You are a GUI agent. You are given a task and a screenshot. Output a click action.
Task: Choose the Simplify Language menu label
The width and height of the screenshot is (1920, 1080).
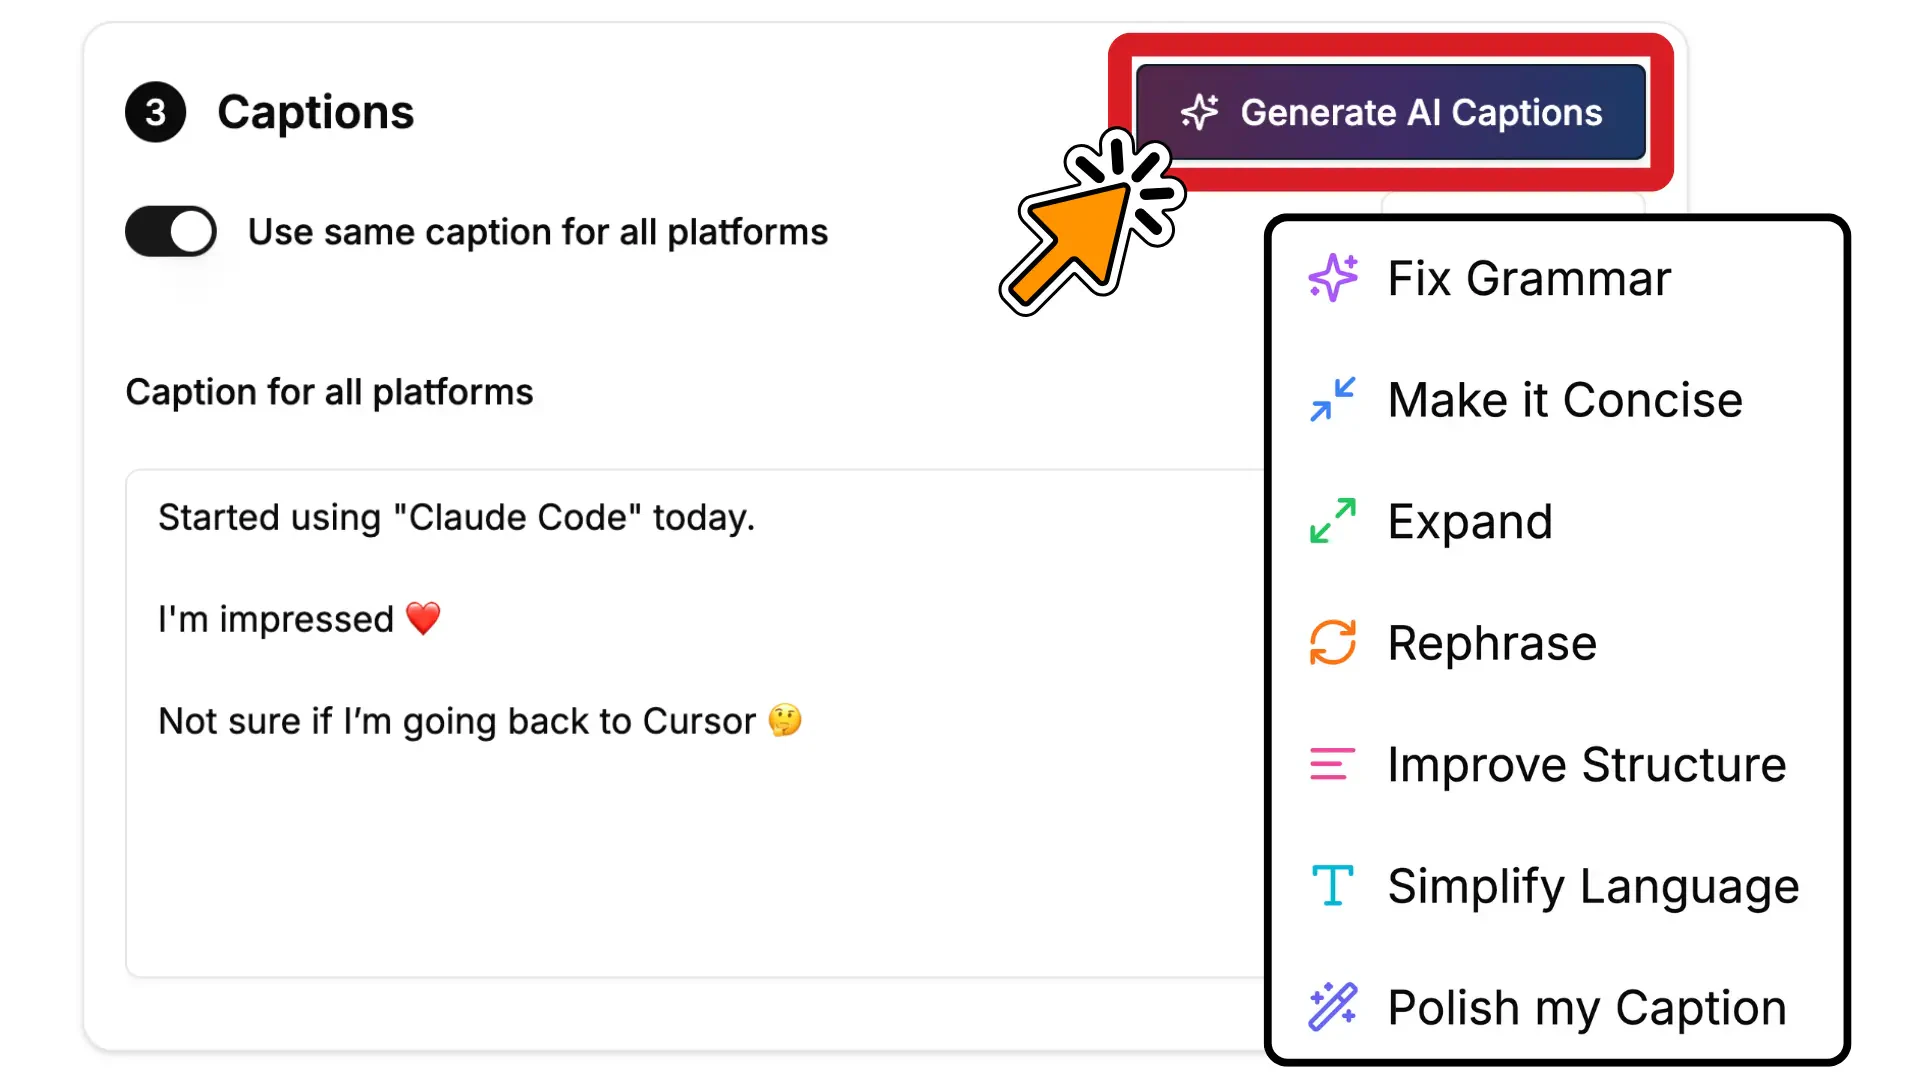point(1593,886)
